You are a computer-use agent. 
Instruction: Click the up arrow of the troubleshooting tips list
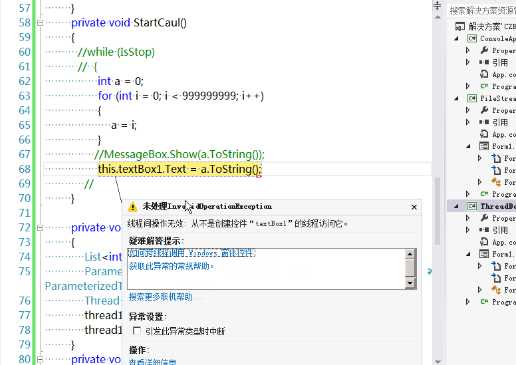pyautogui.click(x=410, y=254)
